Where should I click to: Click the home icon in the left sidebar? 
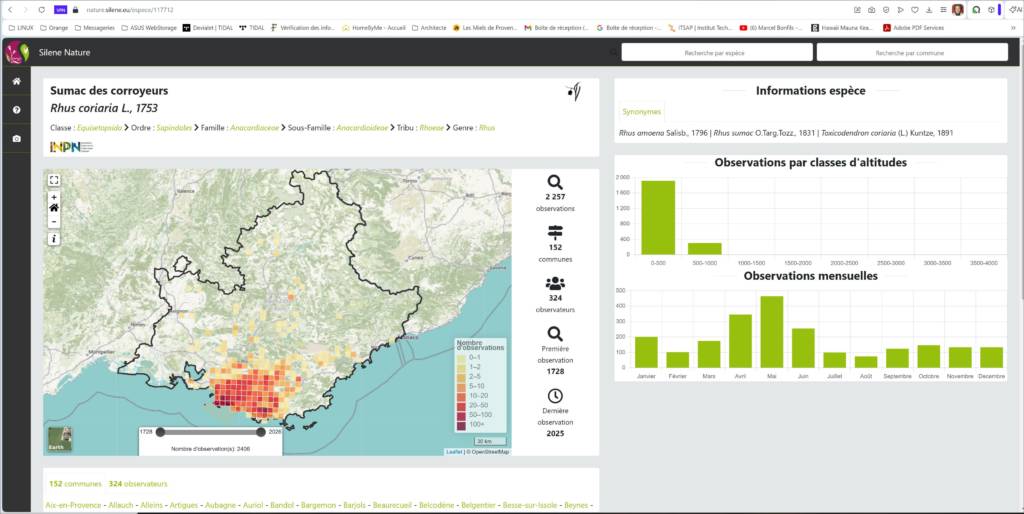coord(16,81)
